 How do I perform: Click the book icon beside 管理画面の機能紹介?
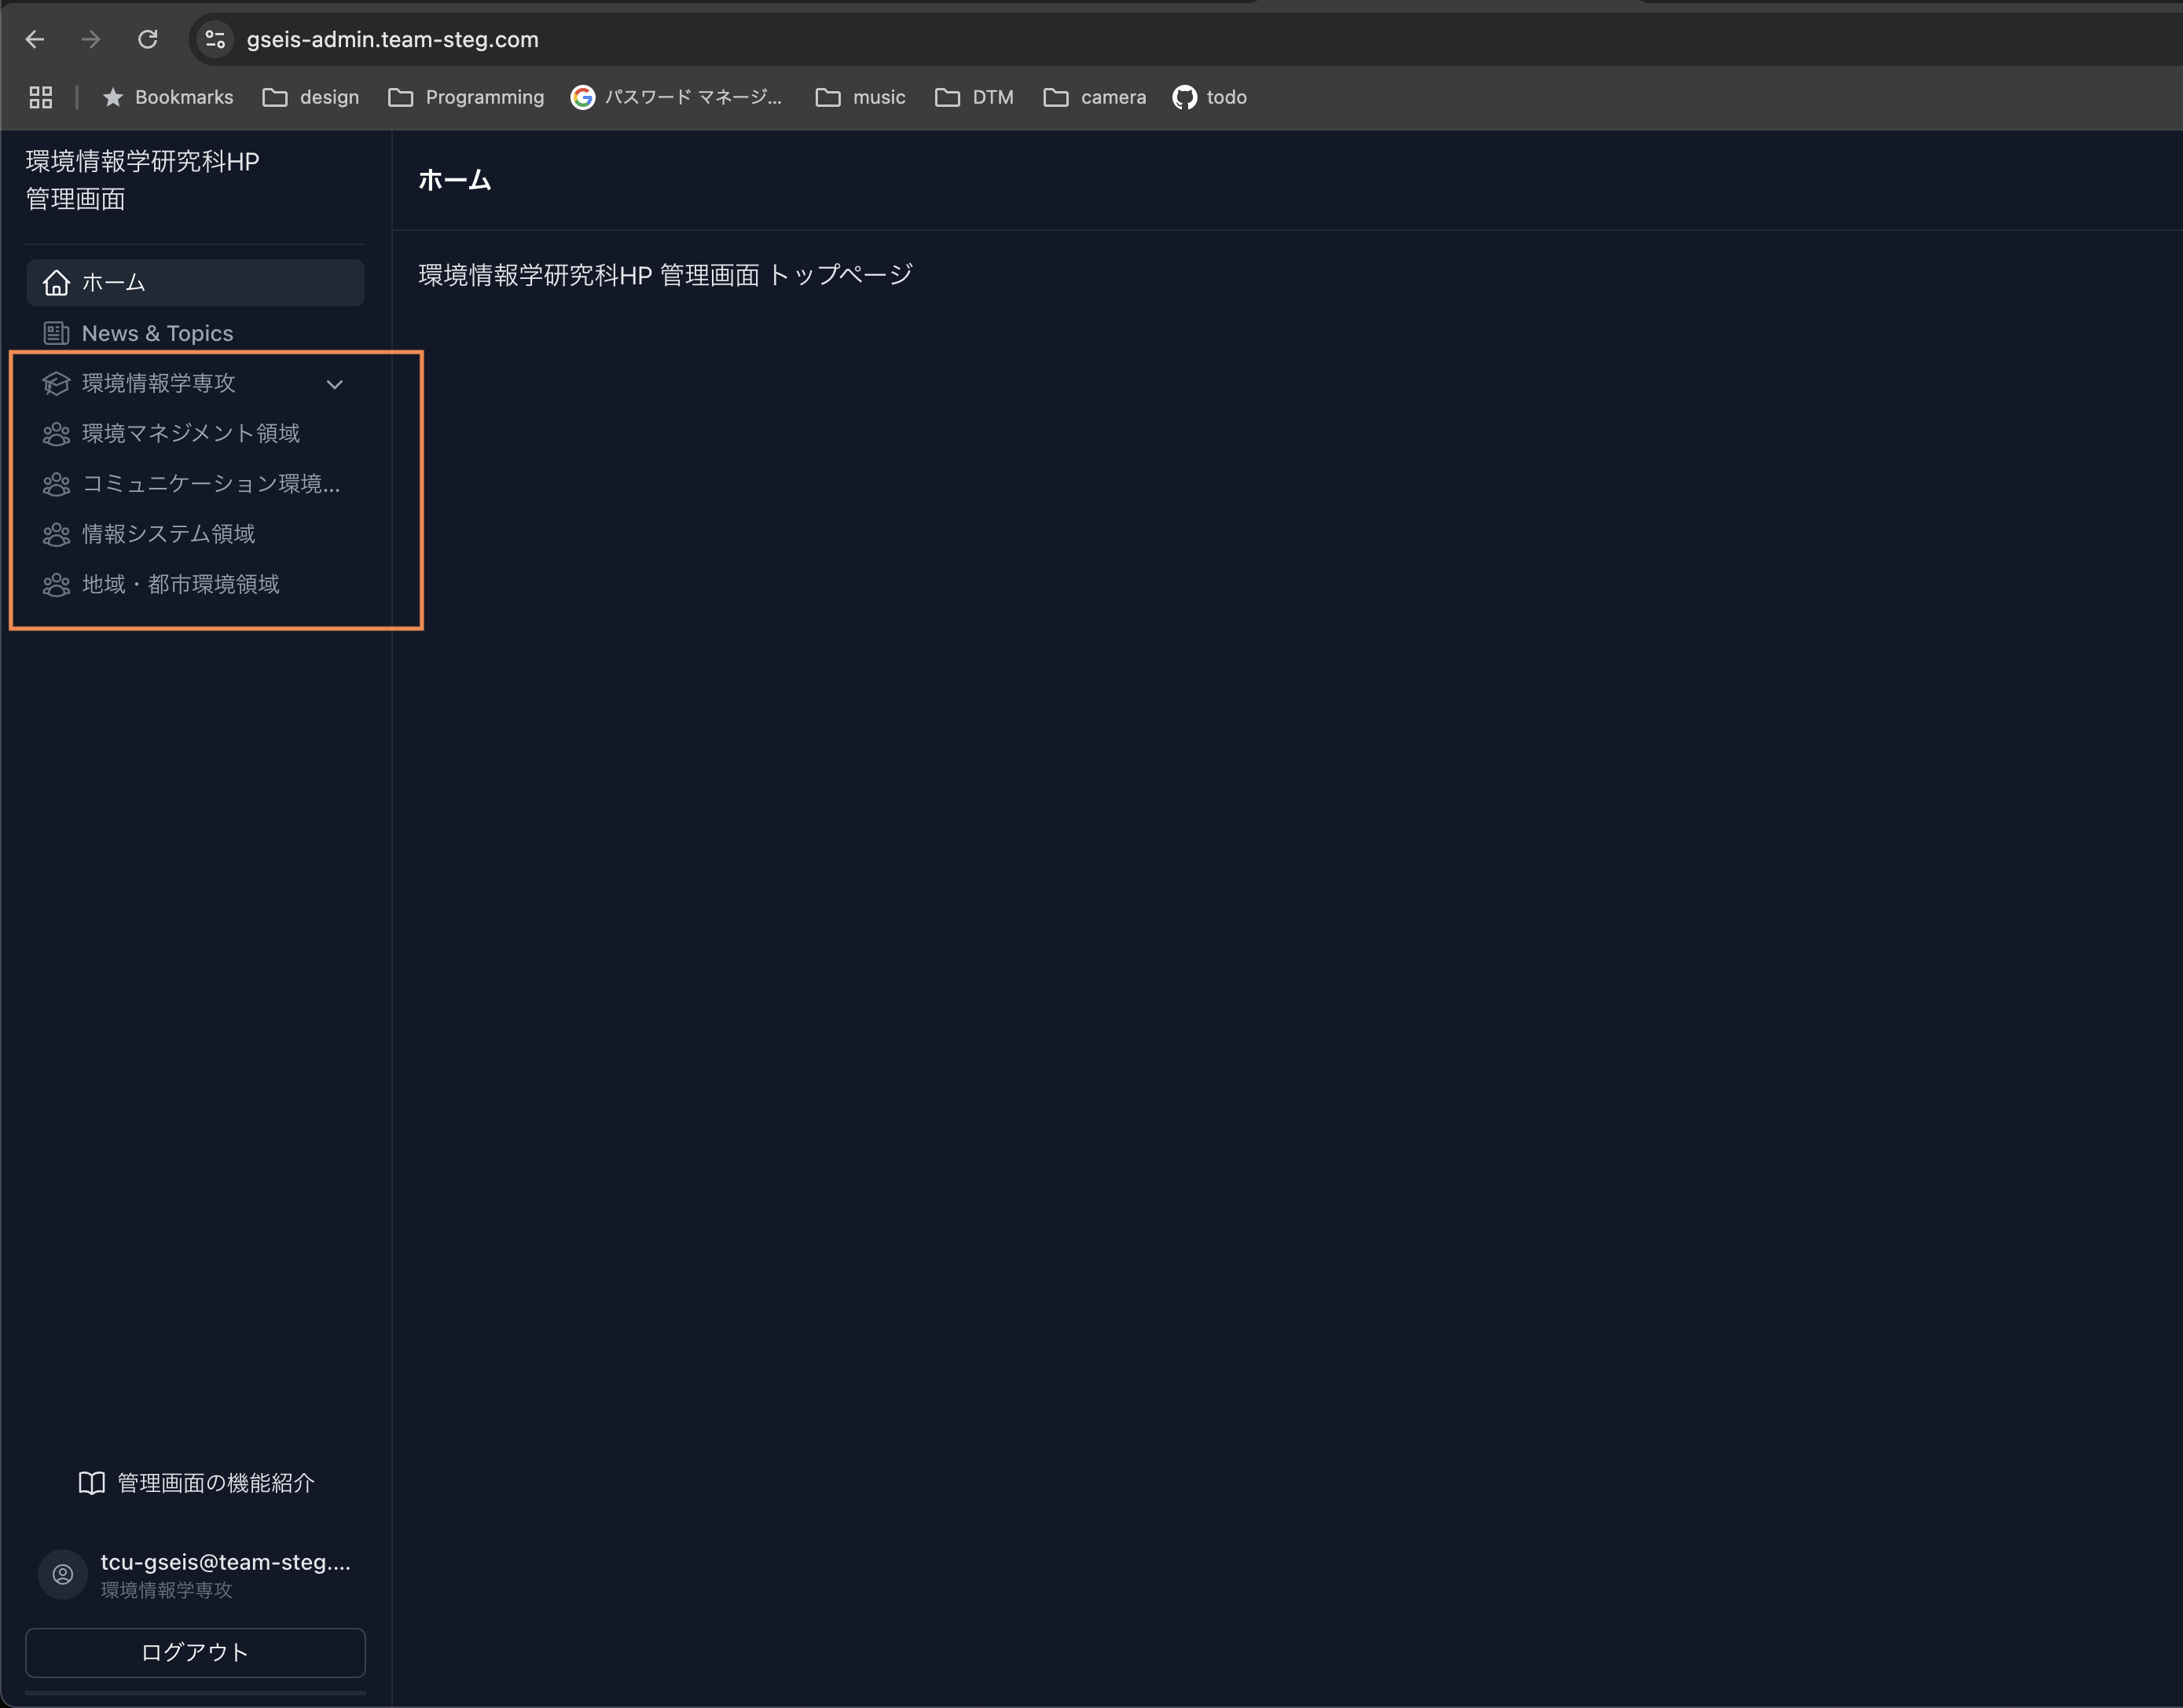coord(92,1483)
